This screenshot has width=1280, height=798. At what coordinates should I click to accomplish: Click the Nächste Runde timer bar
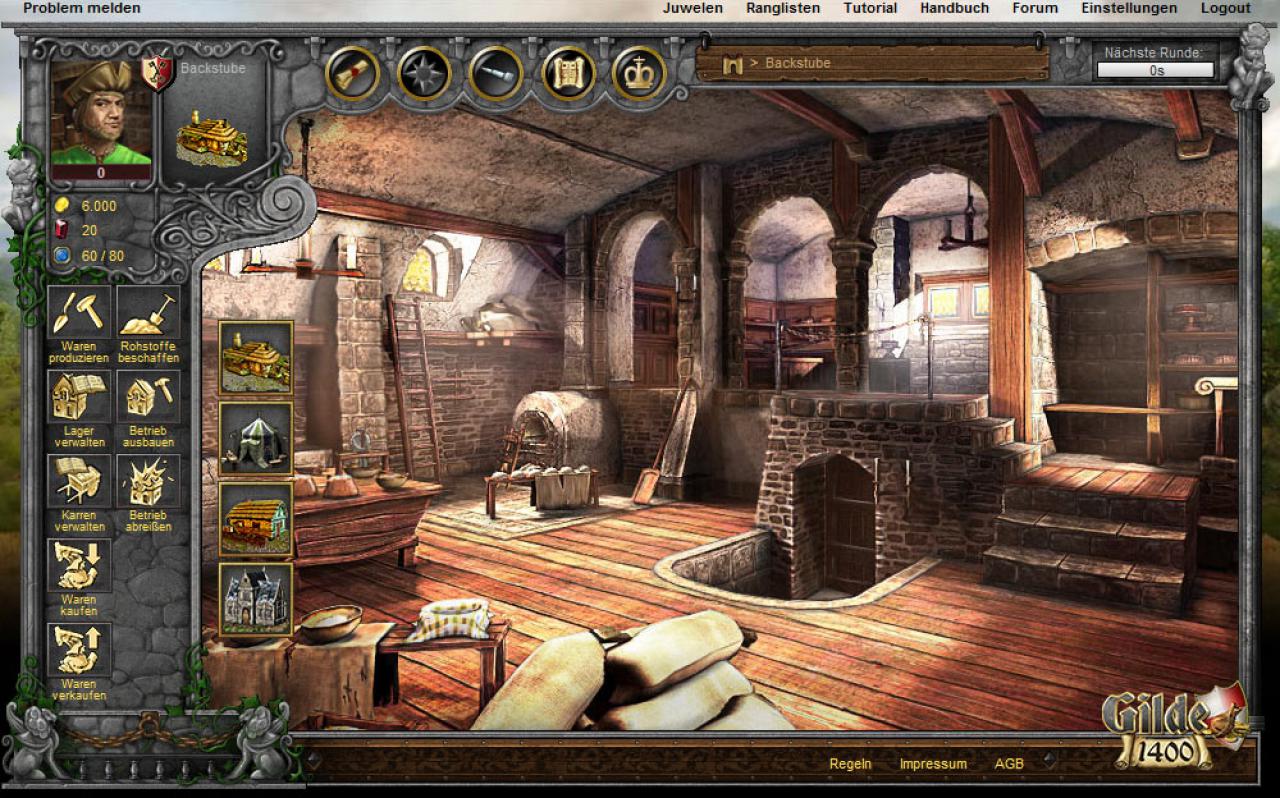click(1156, 71)
